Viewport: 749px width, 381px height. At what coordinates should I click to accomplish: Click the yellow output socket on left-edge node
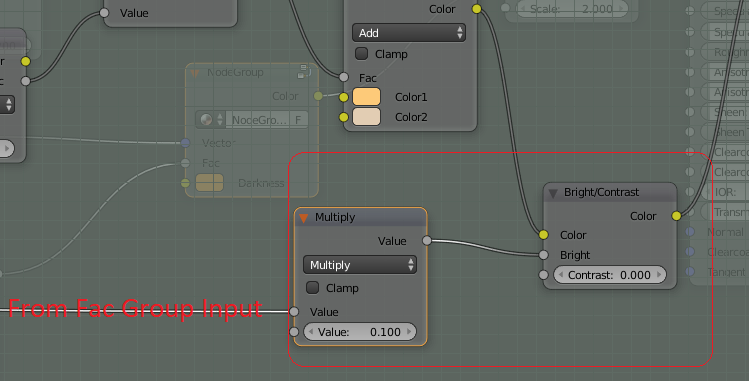26,61
